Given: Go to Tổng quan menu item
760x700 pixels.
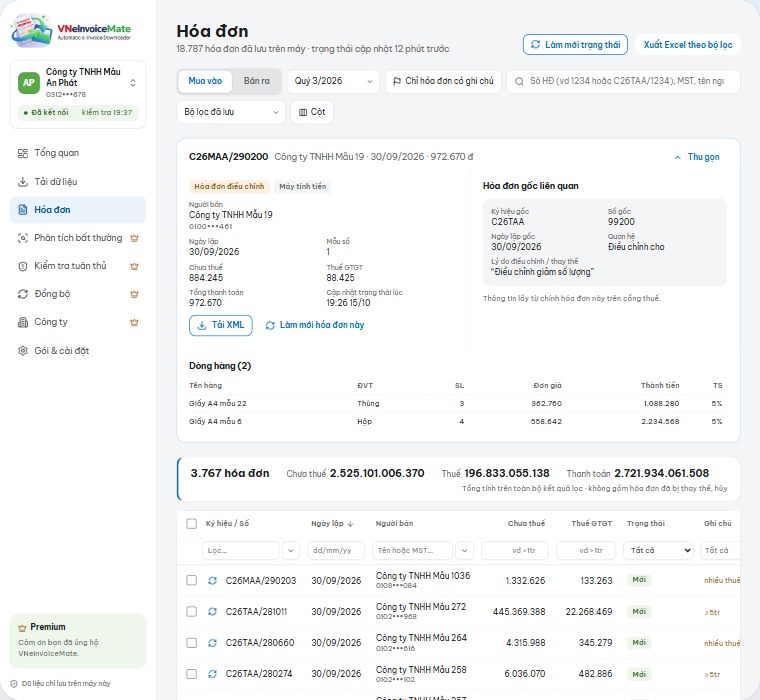Looking at the screenshot, I should (x=78, y=153).
